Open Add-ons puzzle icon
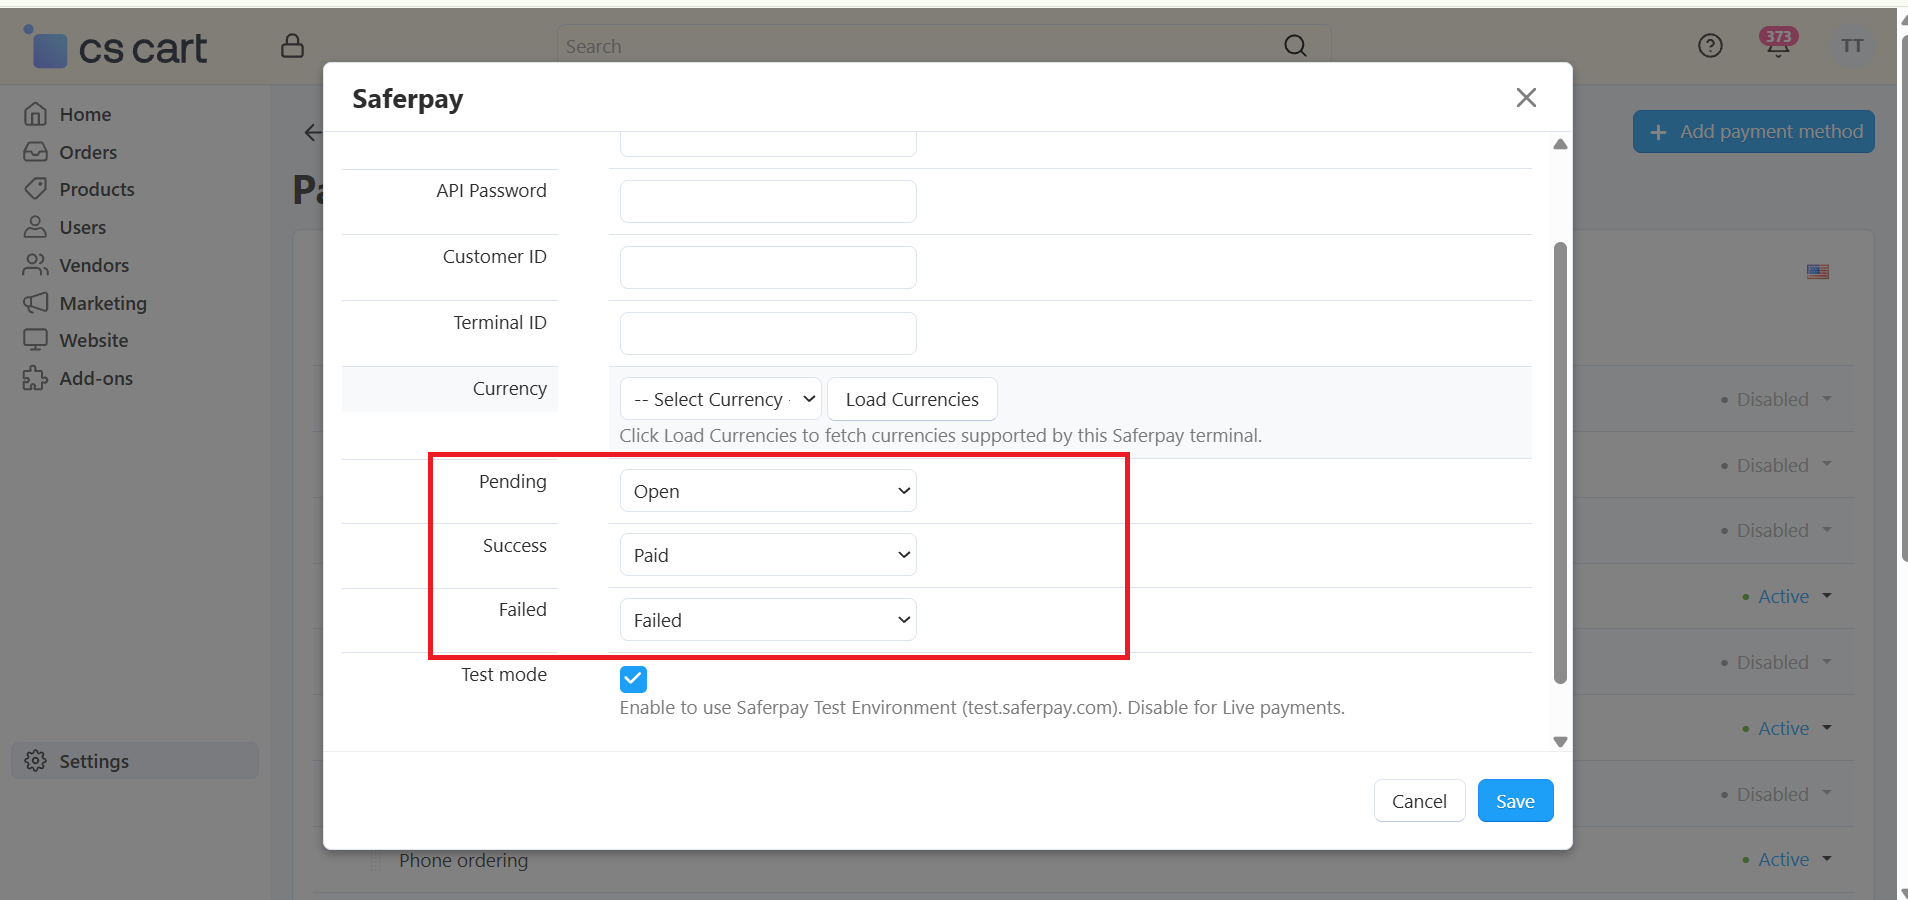Screen dimensions: 1908x900 pos(35,378)
